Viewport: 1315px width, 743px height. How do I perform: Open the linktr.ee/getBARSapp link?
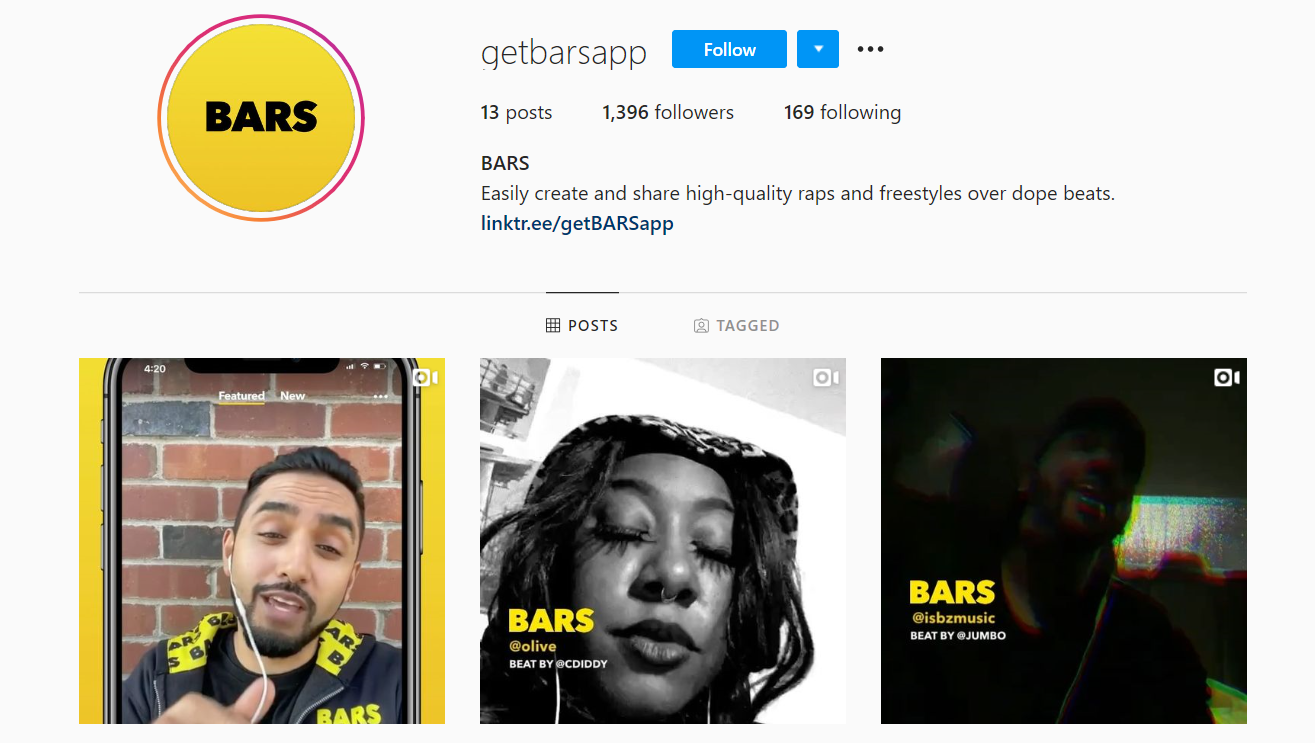[x=577, y=223]
